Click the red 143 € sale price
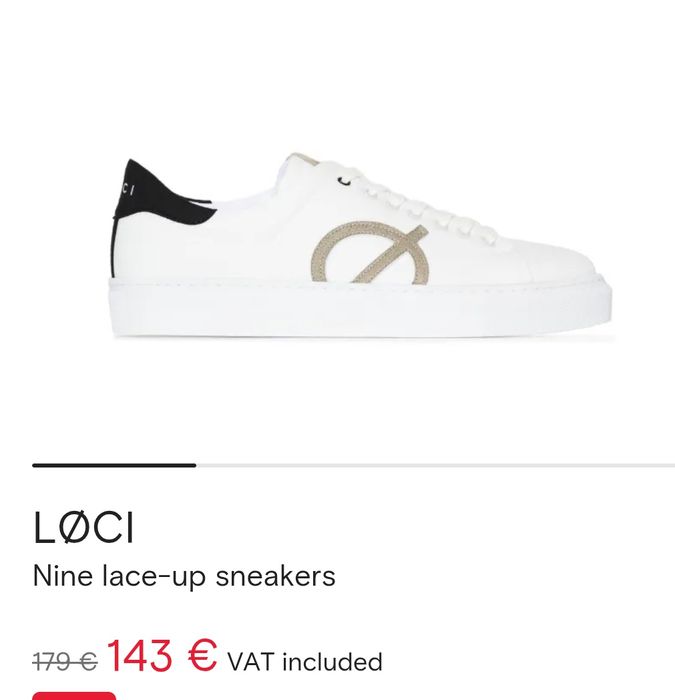 162,655
